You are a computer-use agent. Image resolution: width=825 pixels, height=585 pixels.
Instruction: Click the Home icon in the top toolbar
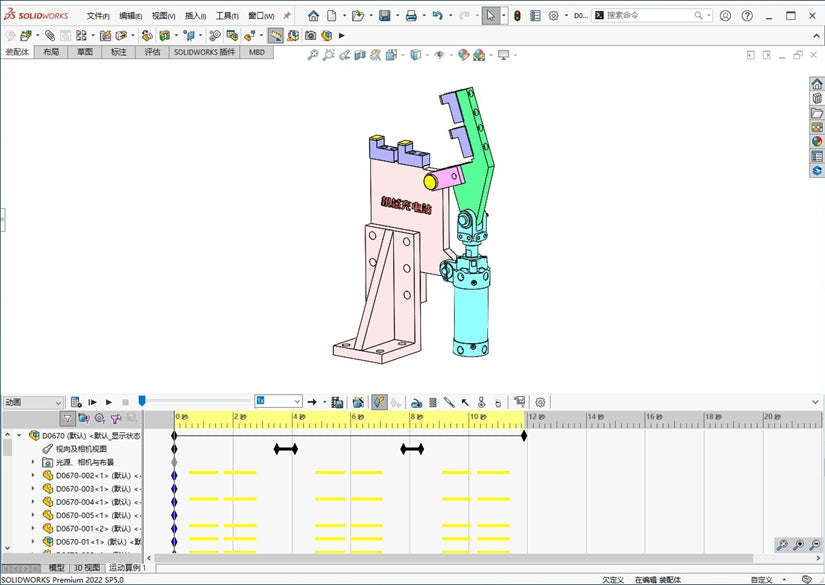(x=314, y=16)
